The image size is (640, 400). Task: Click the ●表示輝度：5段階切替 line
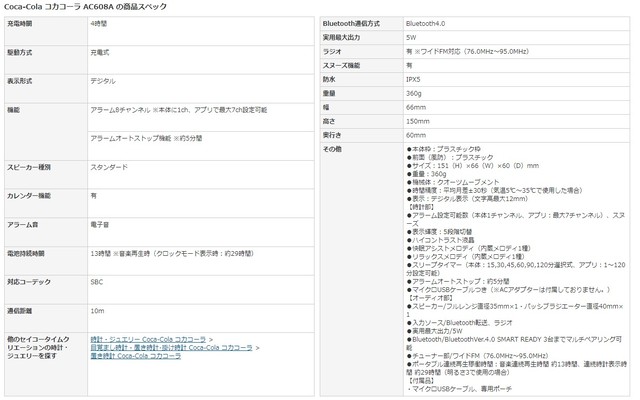tap(439, 232)
